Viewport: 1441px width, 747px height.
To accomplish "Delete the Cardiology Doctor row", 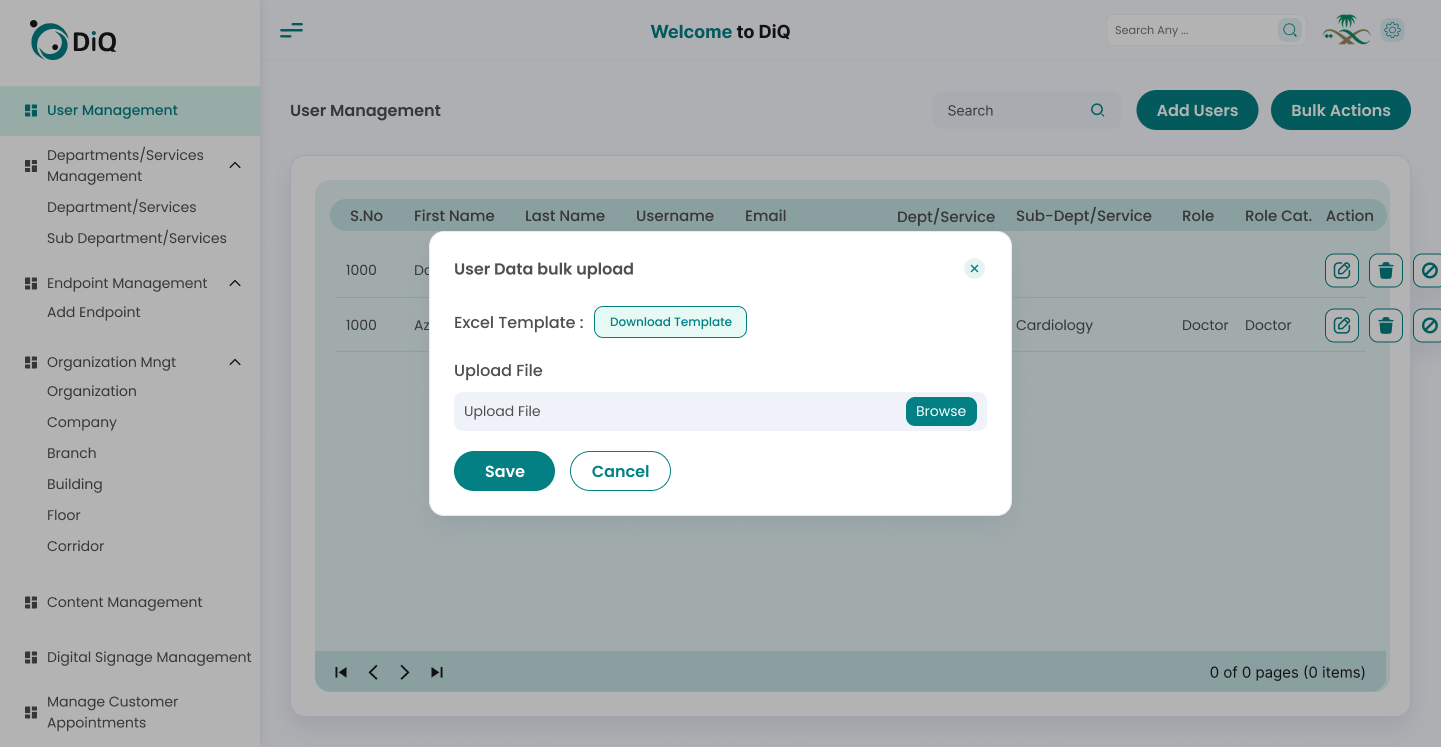I will click(1386, 325).
